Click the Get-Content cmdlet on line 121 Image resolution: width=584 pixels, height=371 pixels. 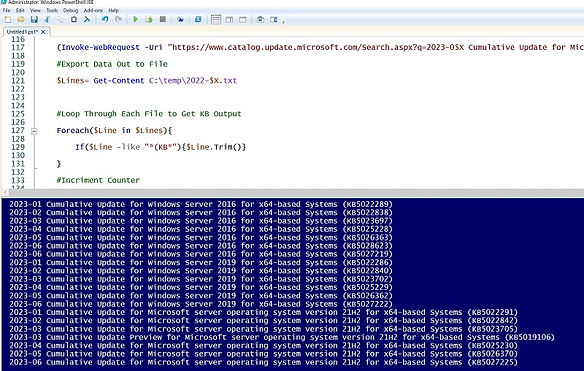pos(119,80)
